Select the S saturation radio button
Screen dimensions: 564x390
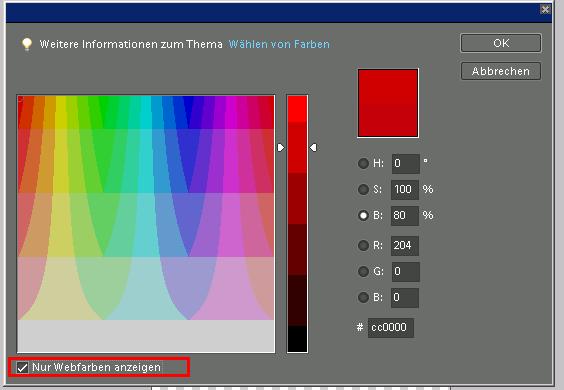point(363,189)
